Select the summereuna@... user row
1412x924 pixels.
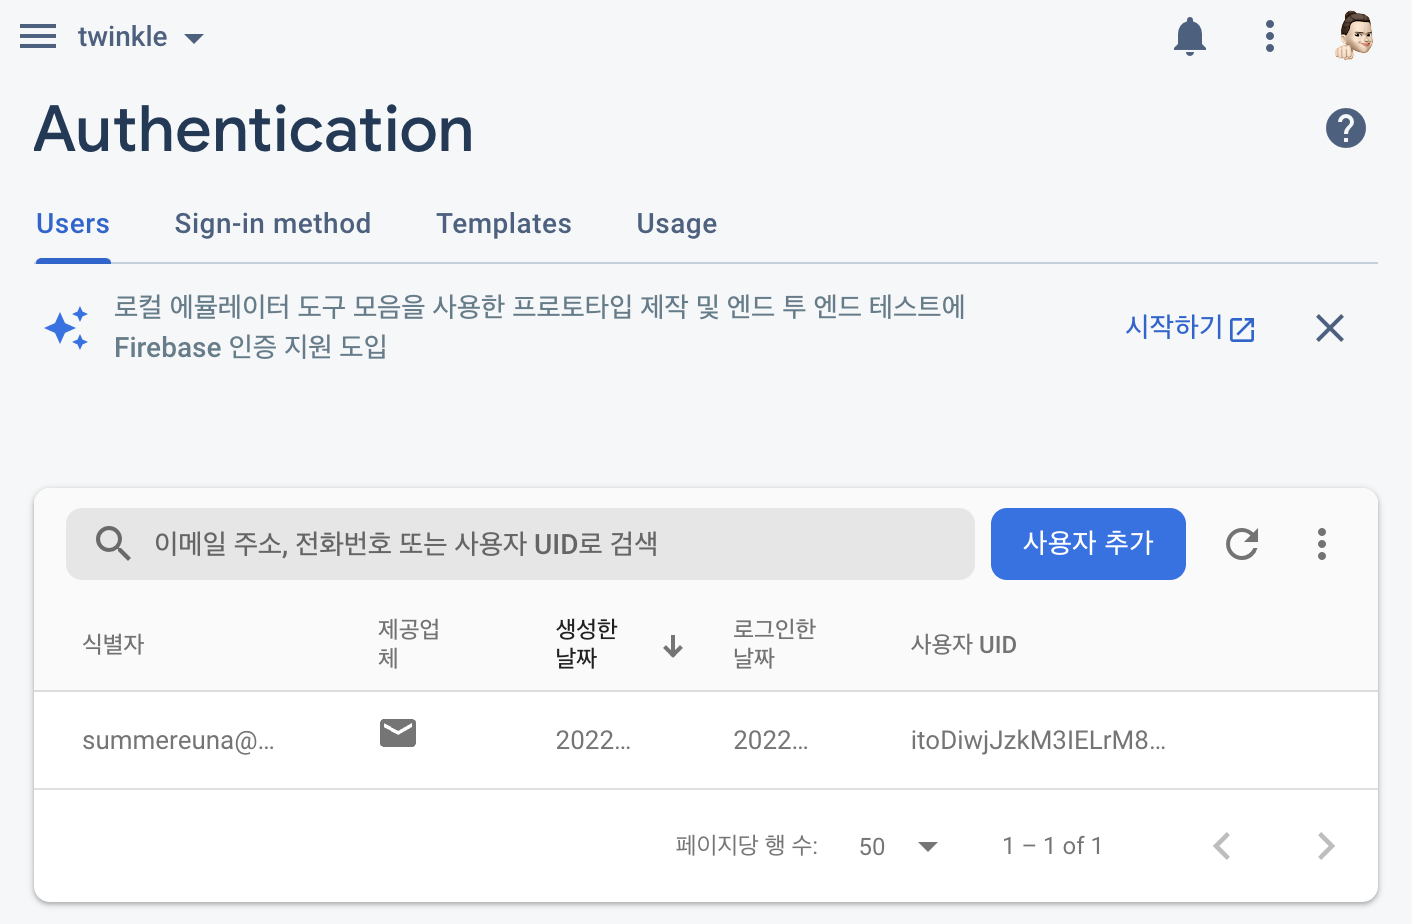pos(706,740)
